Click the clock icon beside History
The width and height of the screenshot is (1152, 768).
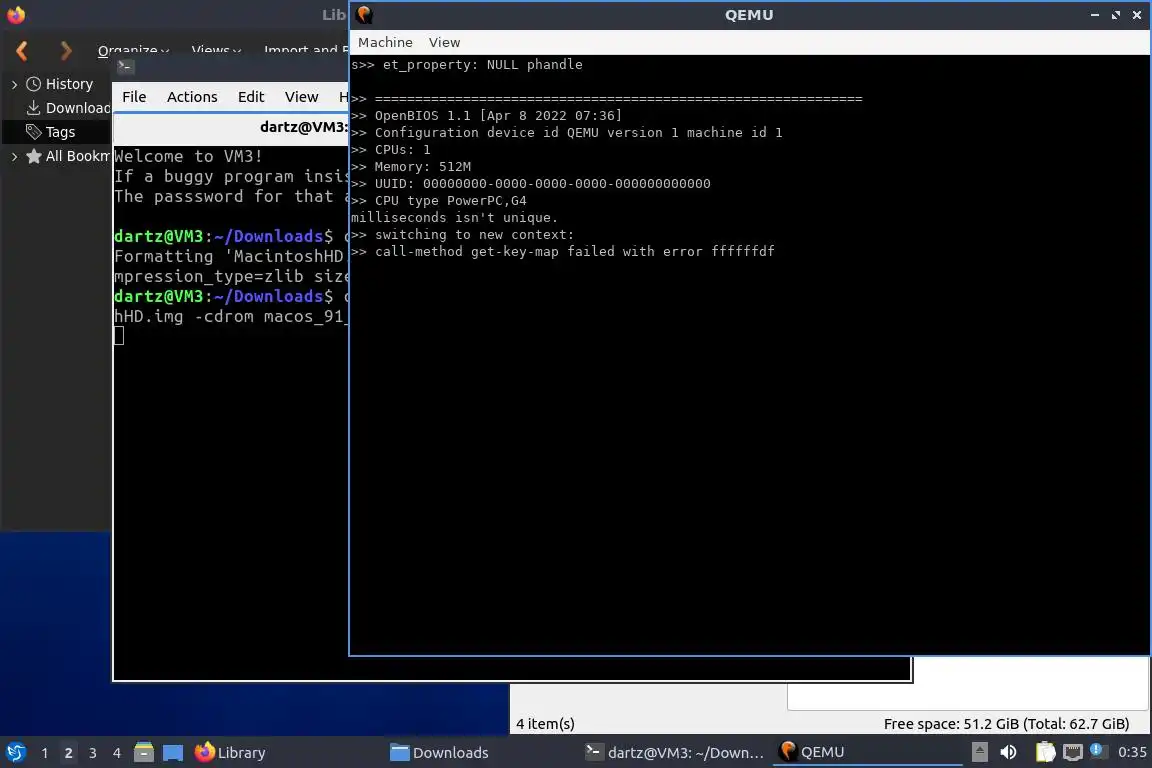point(33,84)
